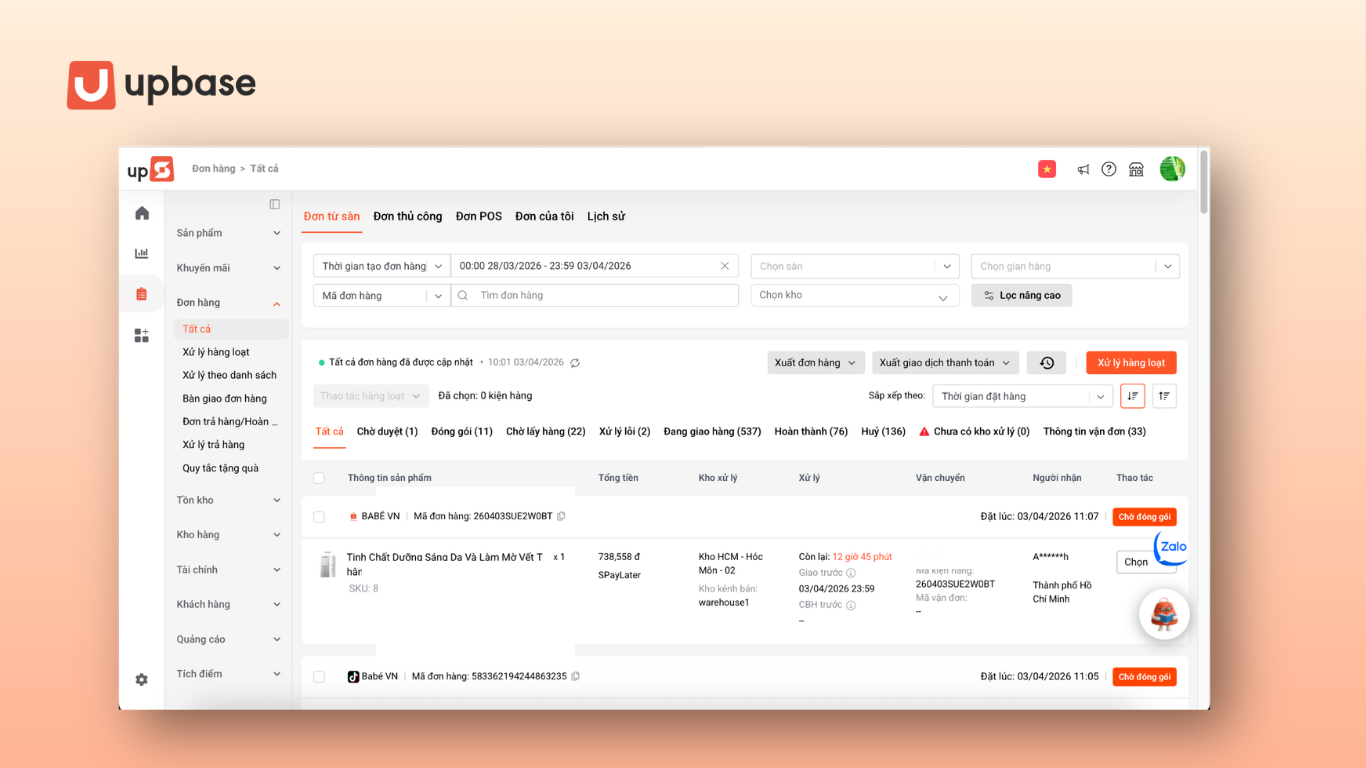Click the orange Xử lý hàng loạt button
The width and height of the screenshot is (1366, 768).
(1131, 363)
